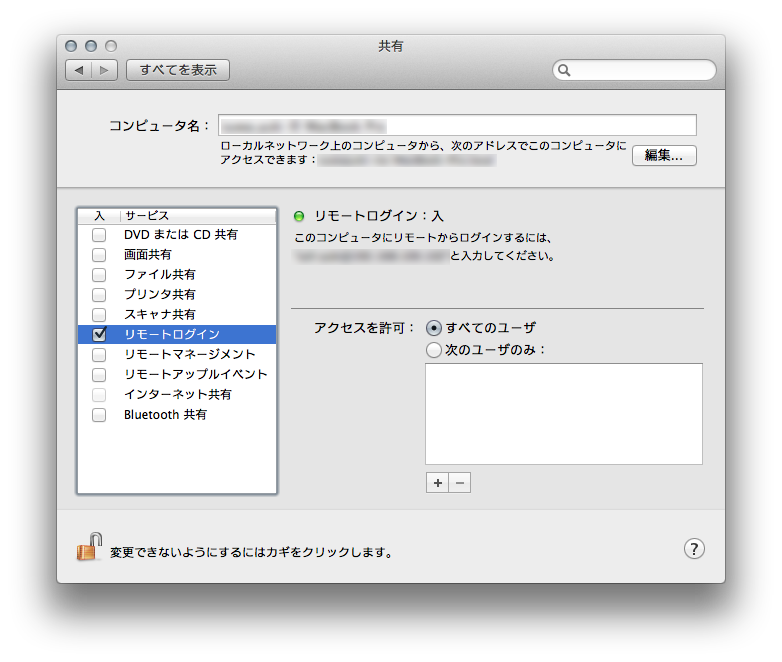The height and width of the screenshot is (662, 782).
Task: Uncheck the リモートログイン checkbox
Action: click(99, 335)
